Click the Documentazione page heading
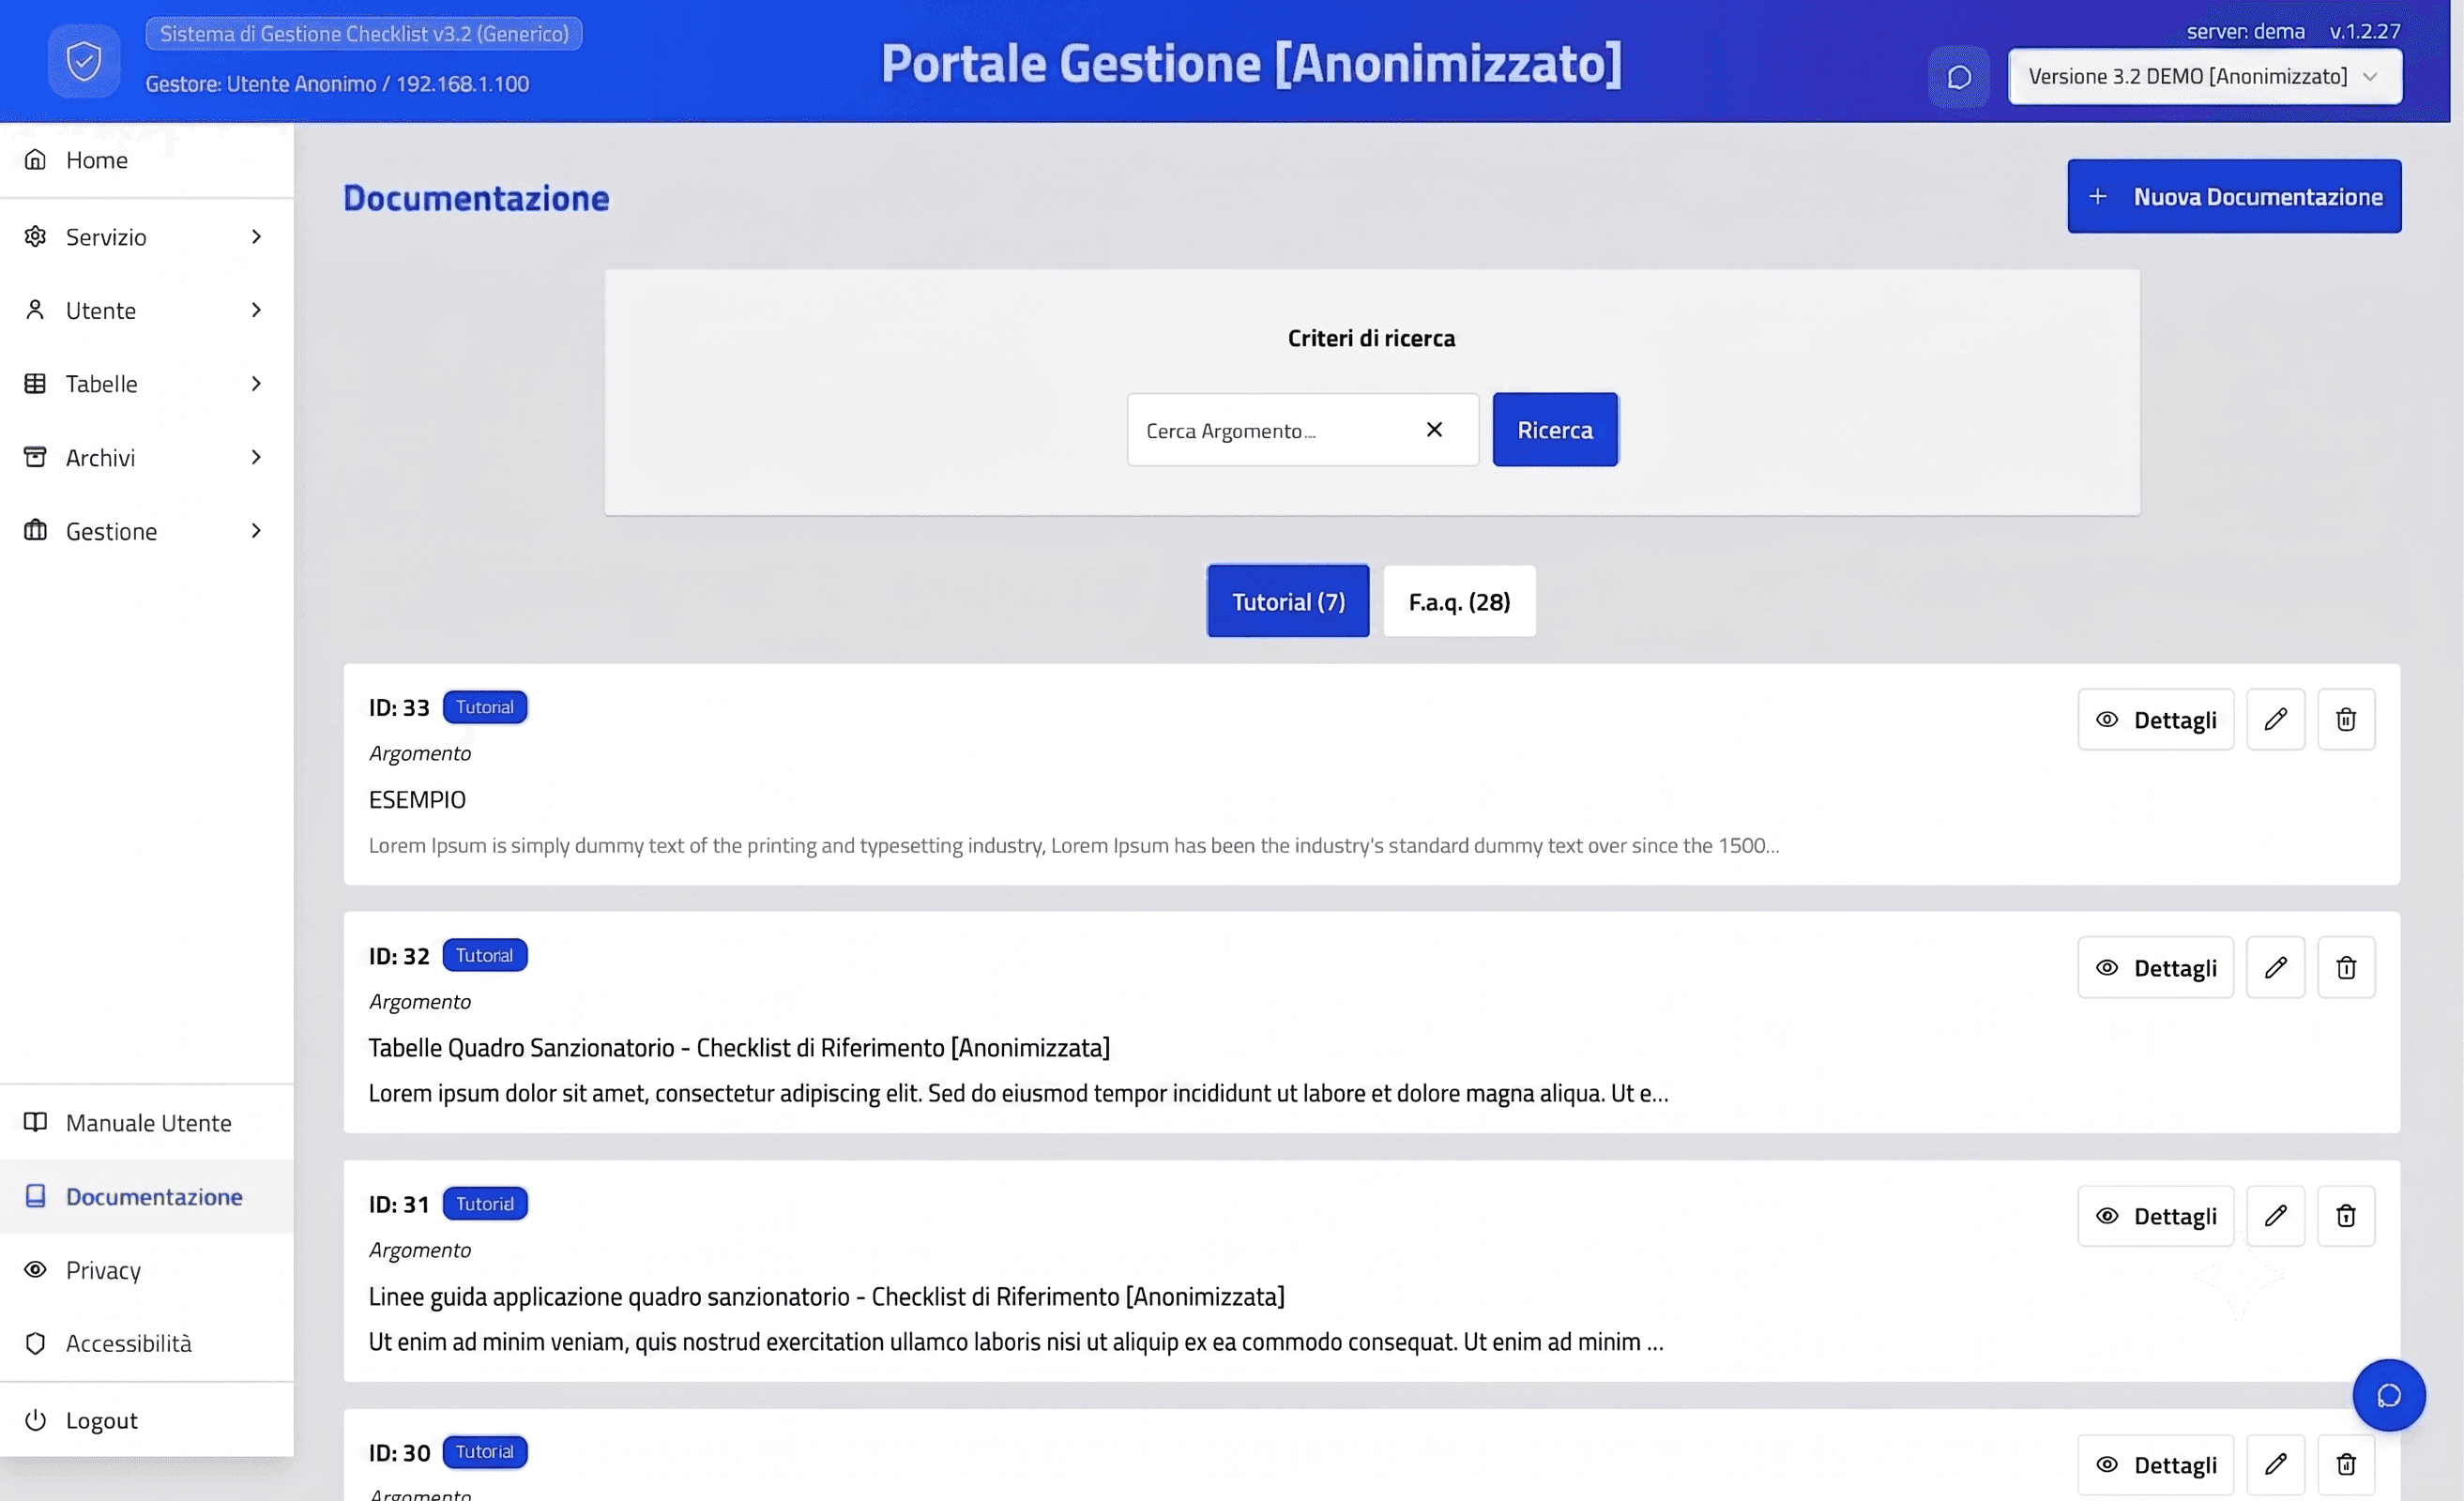 [476, 198]
